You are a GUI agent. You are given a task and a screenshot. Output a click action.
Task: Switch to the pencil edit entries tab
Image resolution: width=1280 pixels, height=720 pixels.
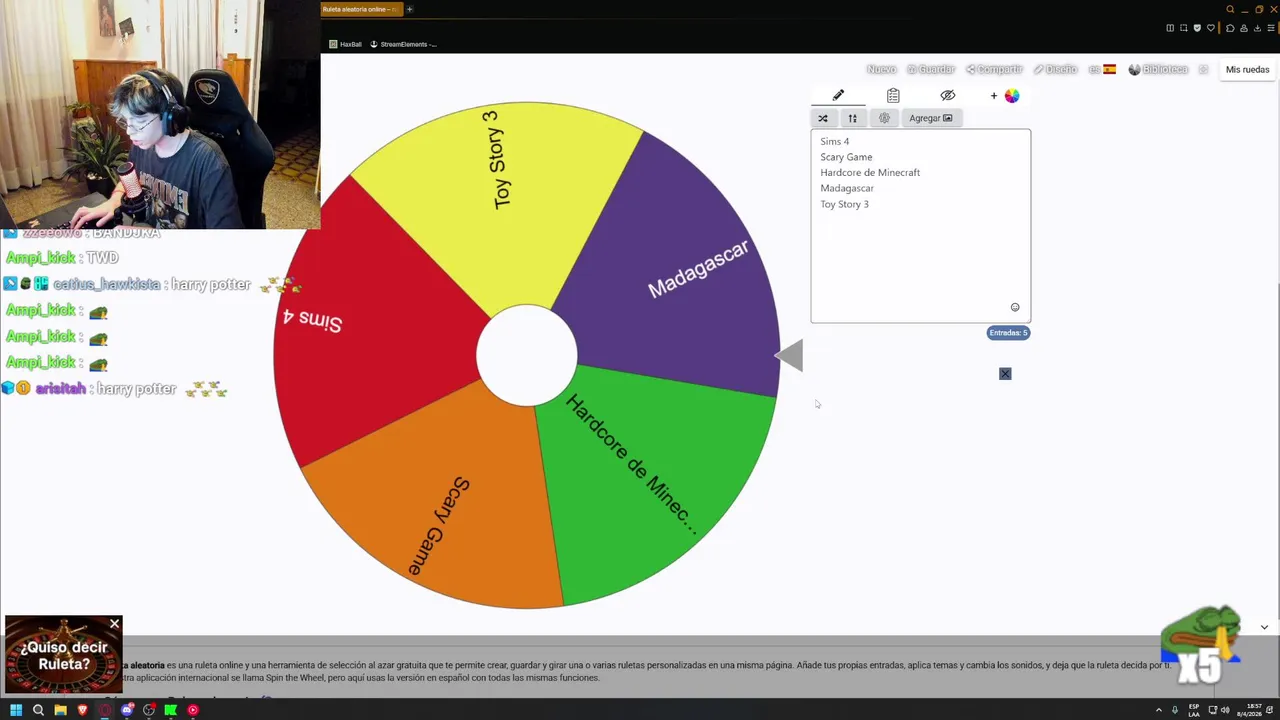[838, 96]
